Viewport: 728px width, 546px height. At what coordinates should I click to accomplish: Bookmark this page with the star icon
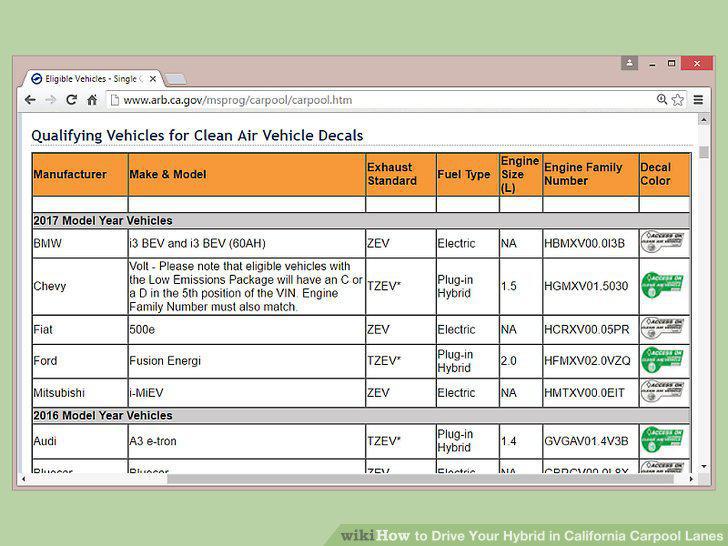pos(677,100)
